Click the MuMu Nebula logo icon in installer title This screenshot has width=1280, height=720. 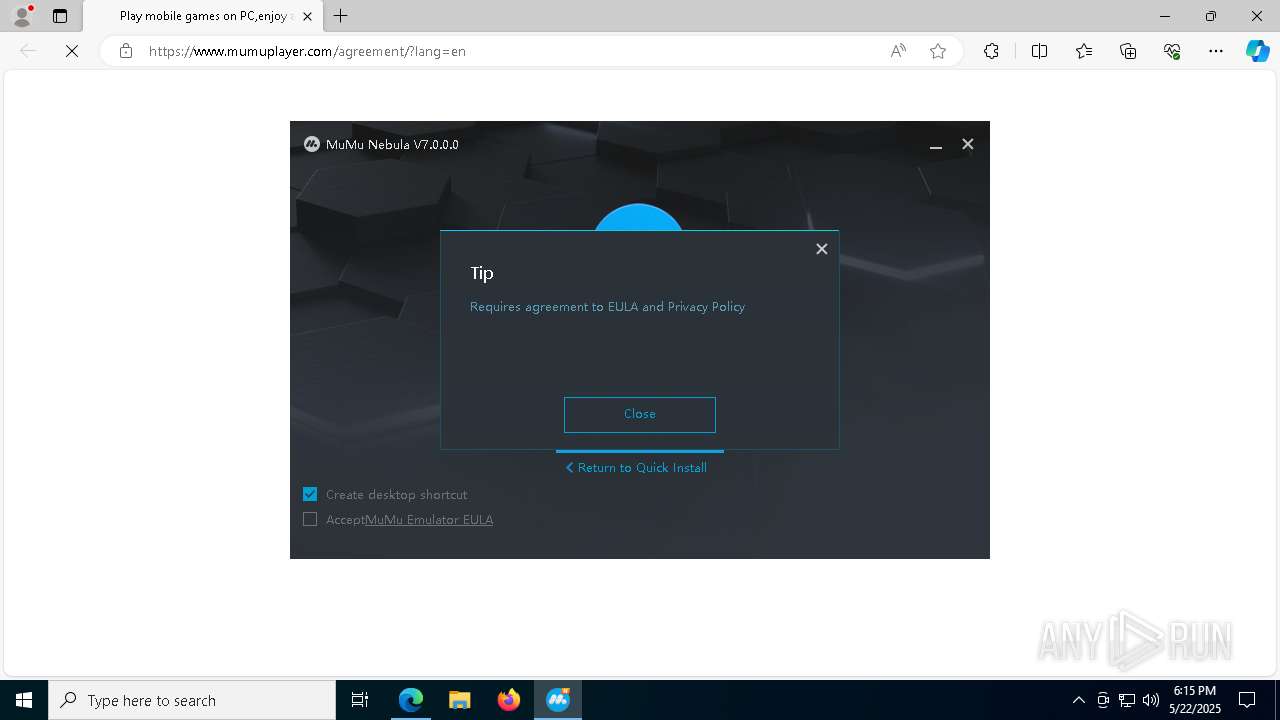point(312,144)
